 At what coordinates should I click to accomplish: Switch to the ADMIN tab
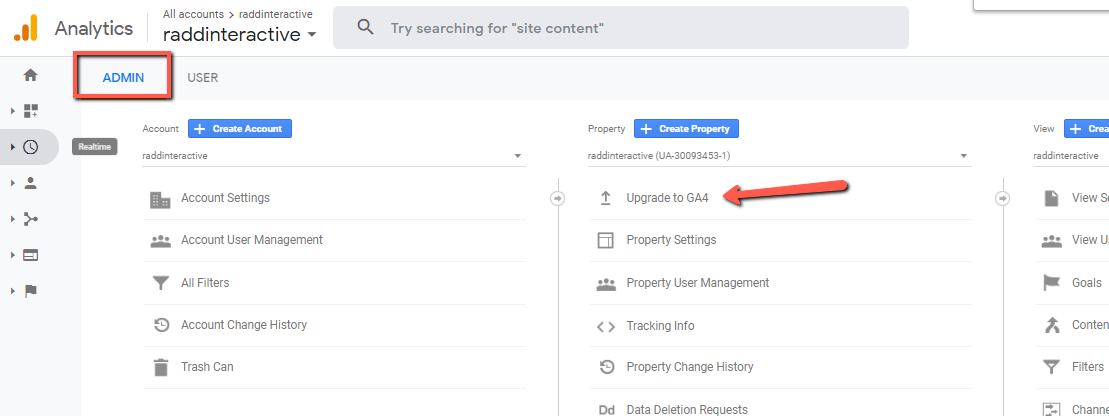coord(123,78)
